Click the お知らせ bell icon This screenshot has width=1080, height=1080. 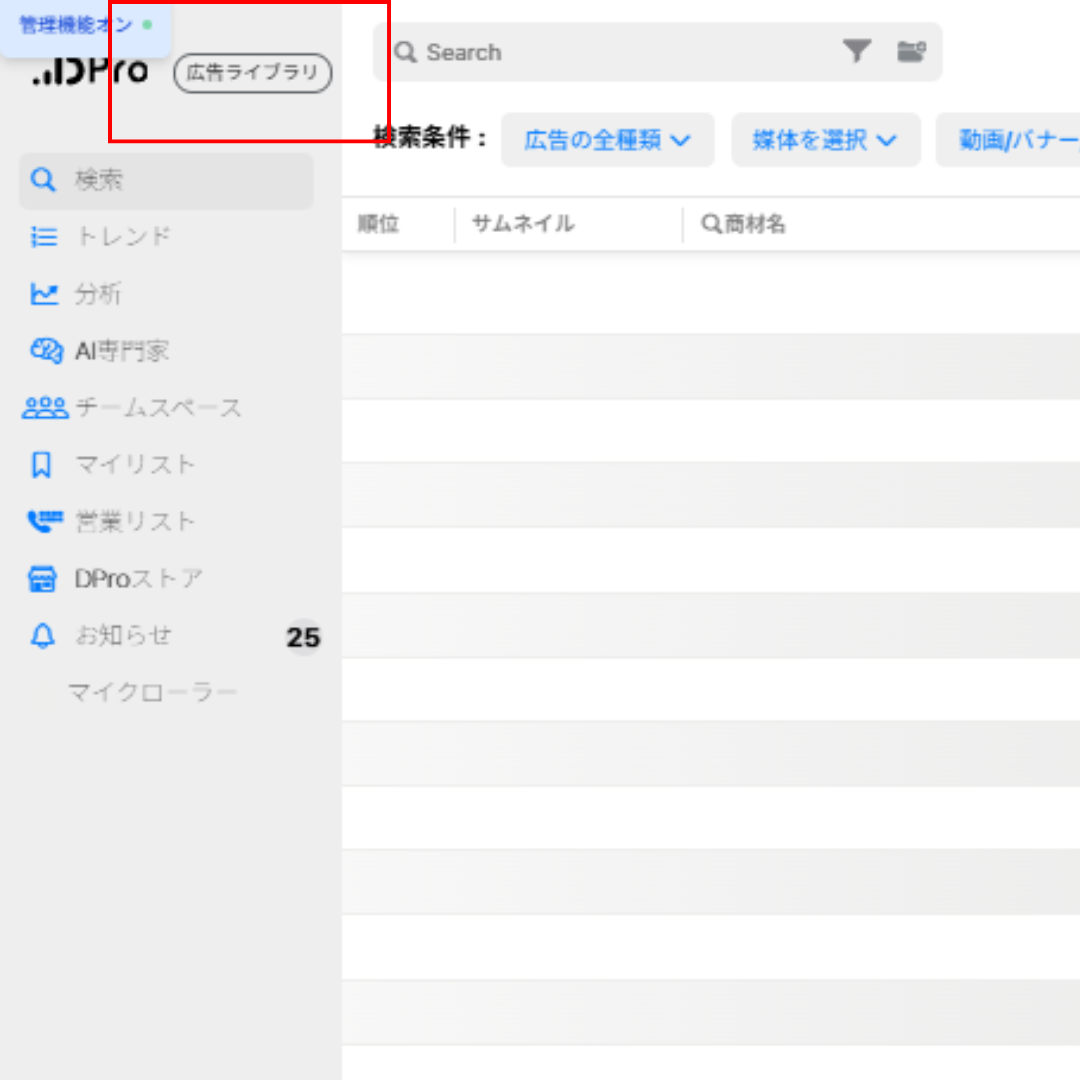pos(42,637)
